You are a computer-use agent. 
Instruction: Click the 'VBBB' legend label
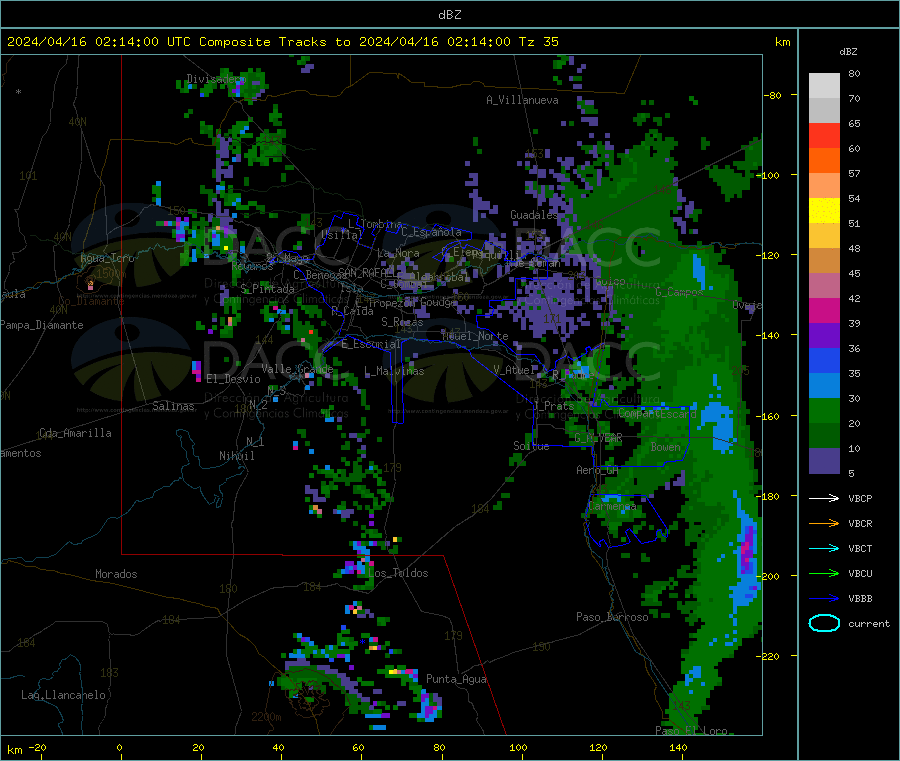coord(860,598)
